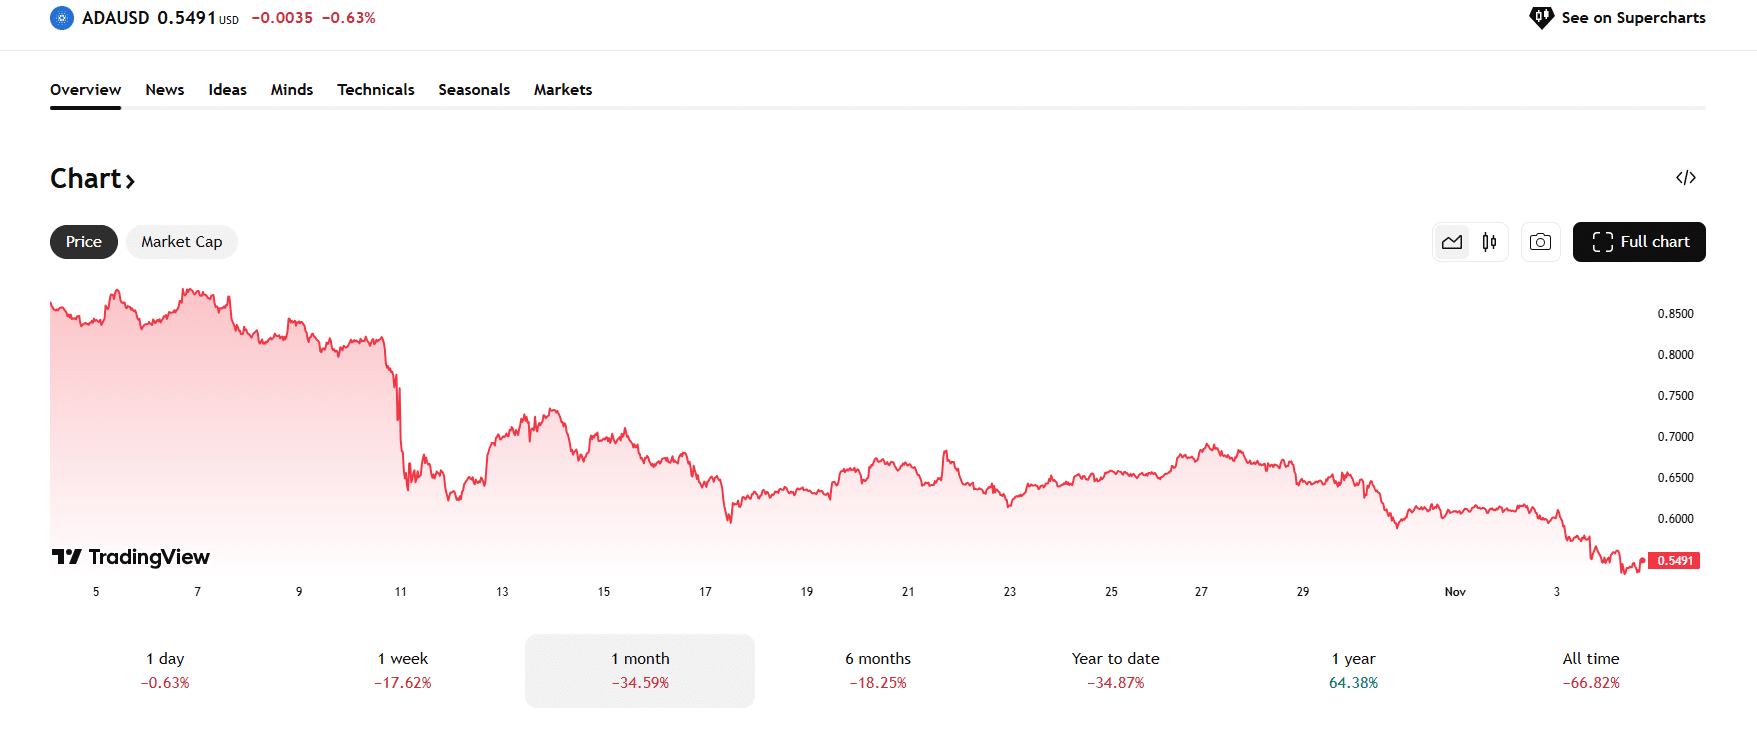The height and width of the screenshot is (735, 1757).
Task: Follow the See on Supercharts link
Action: [x=1633, y=18]
